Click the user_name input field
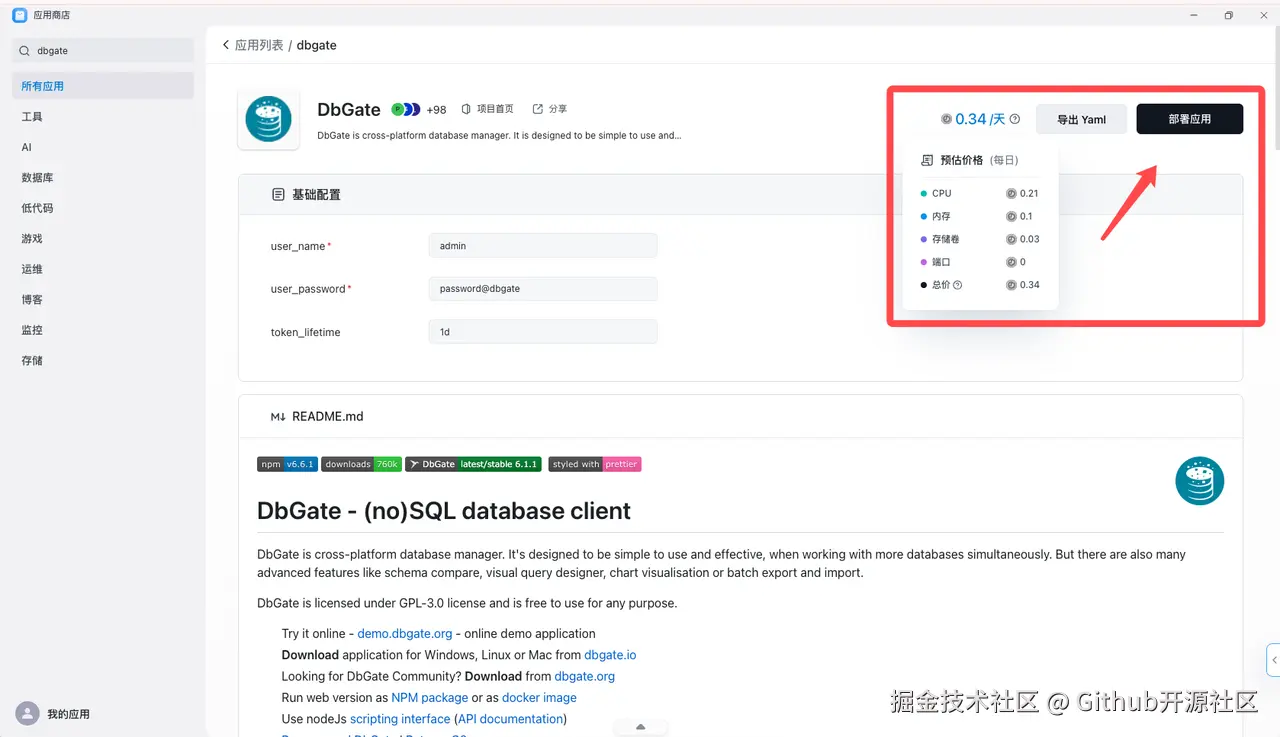The height and width of the screenshot is (737, 1280). click(x=543, y=246)
